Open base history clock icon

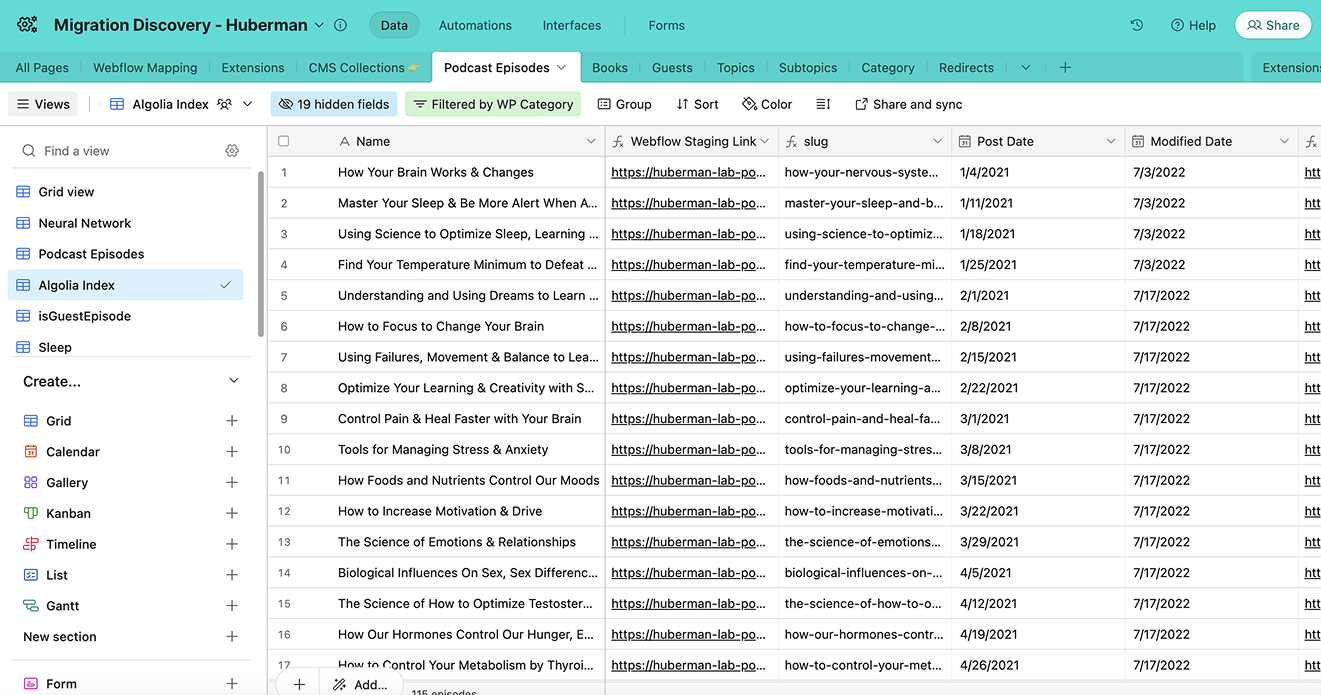[x=1137, y=25]
